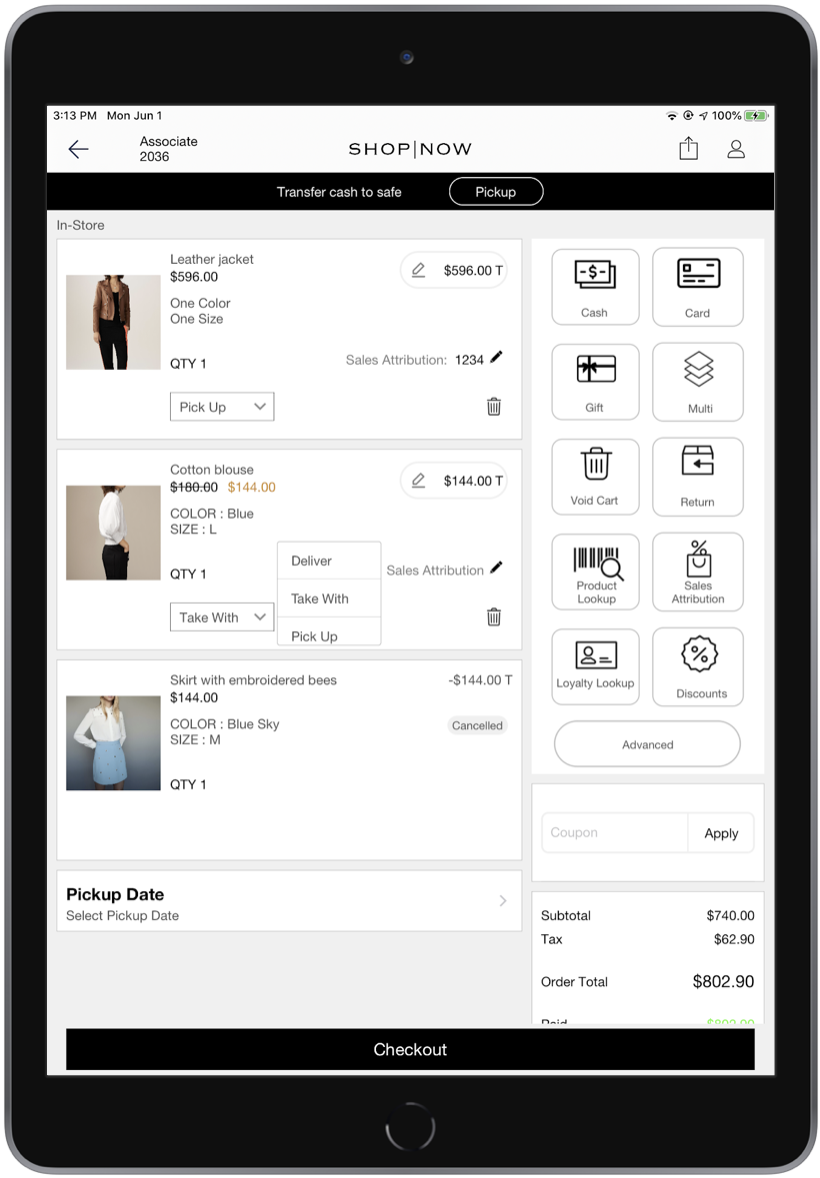Viewport: 820px width, 1178px height.
Task: Tap Wi-Fi icon in status bar
Action: 672,116
